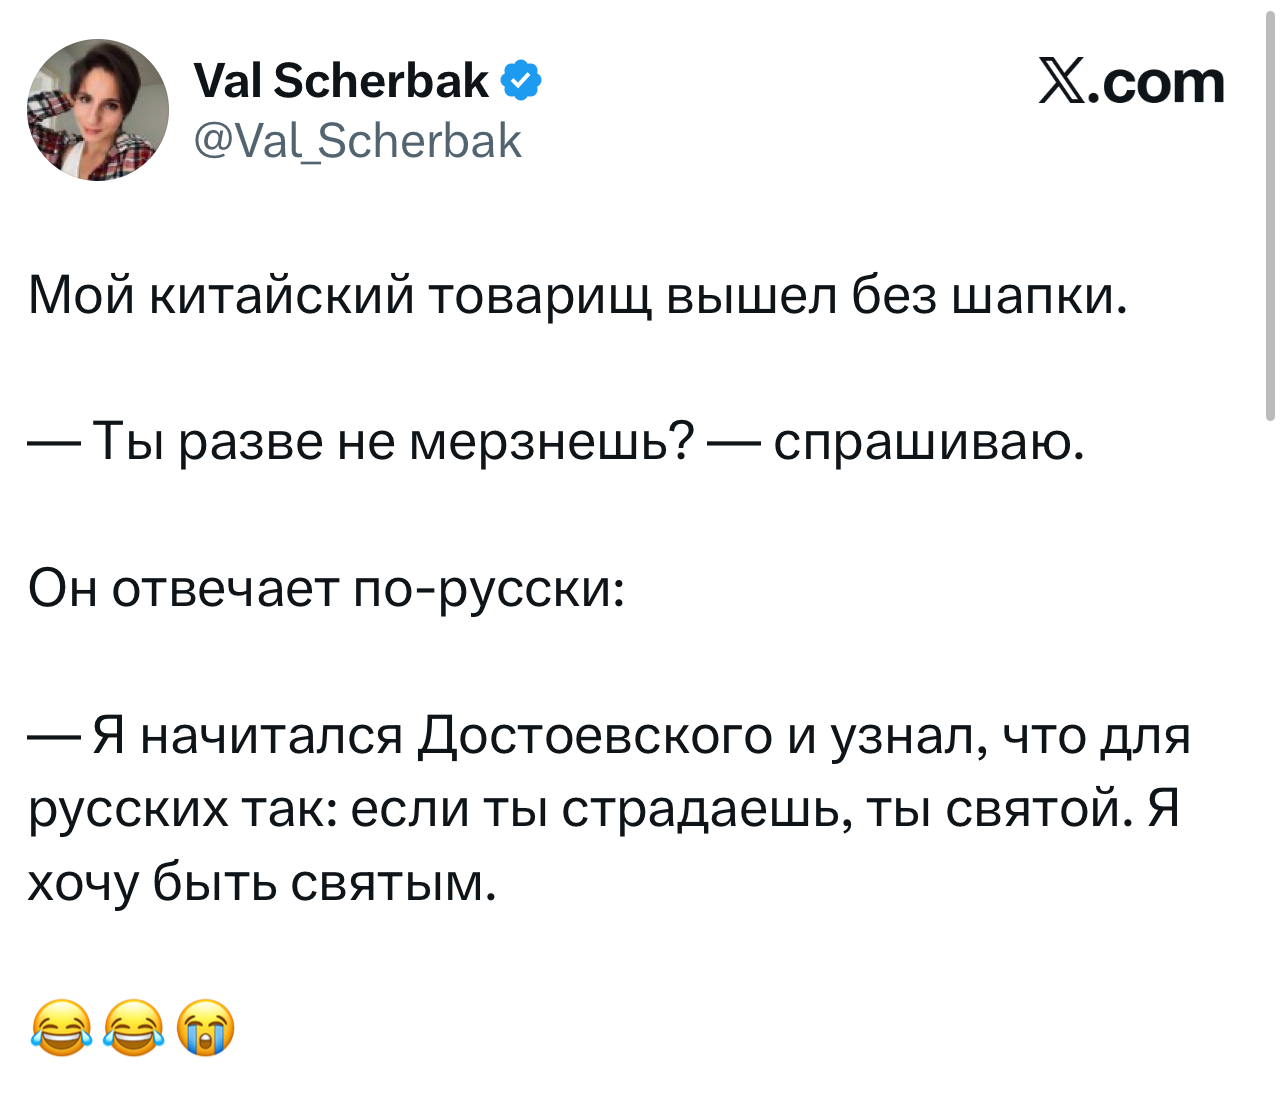Click the line "хочу быть святым."
The height and width of the screenshot is (1118, 1284).
coord(262,882)
